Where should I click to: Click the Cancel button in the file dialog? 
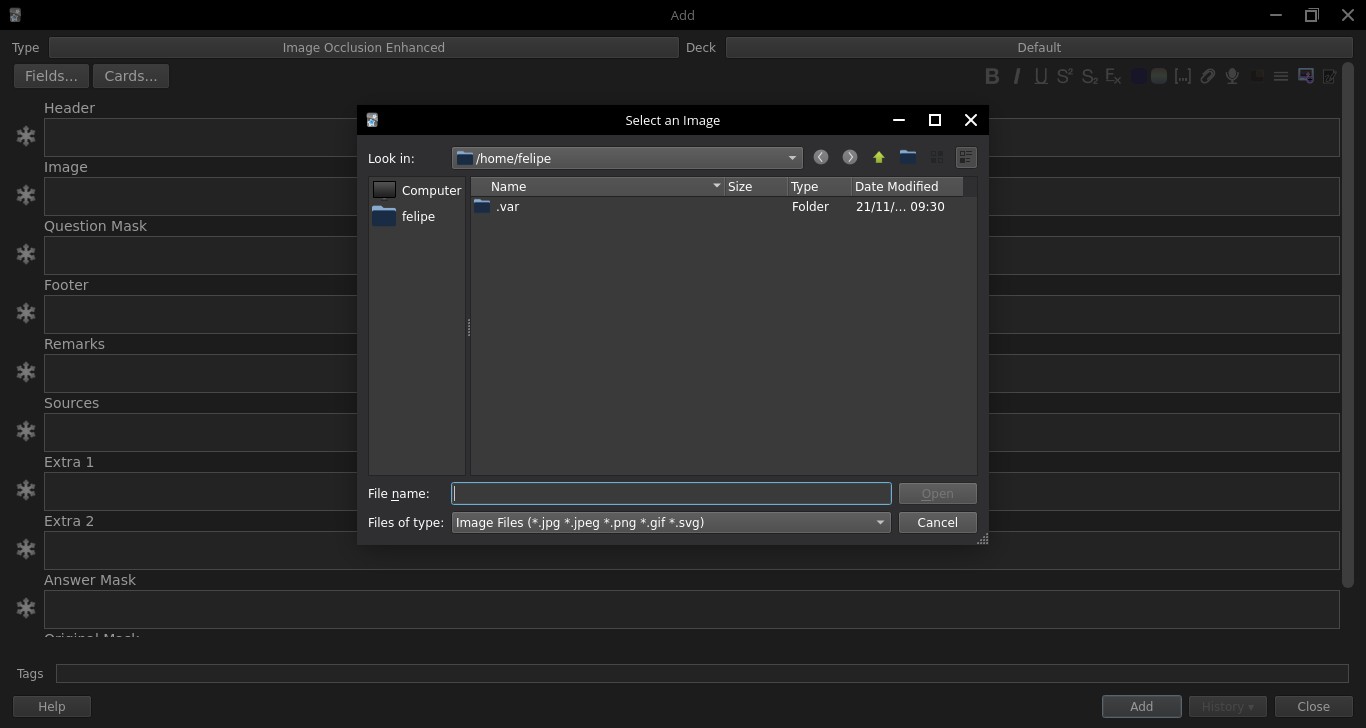pyautogui.click(x=937, y=522)
